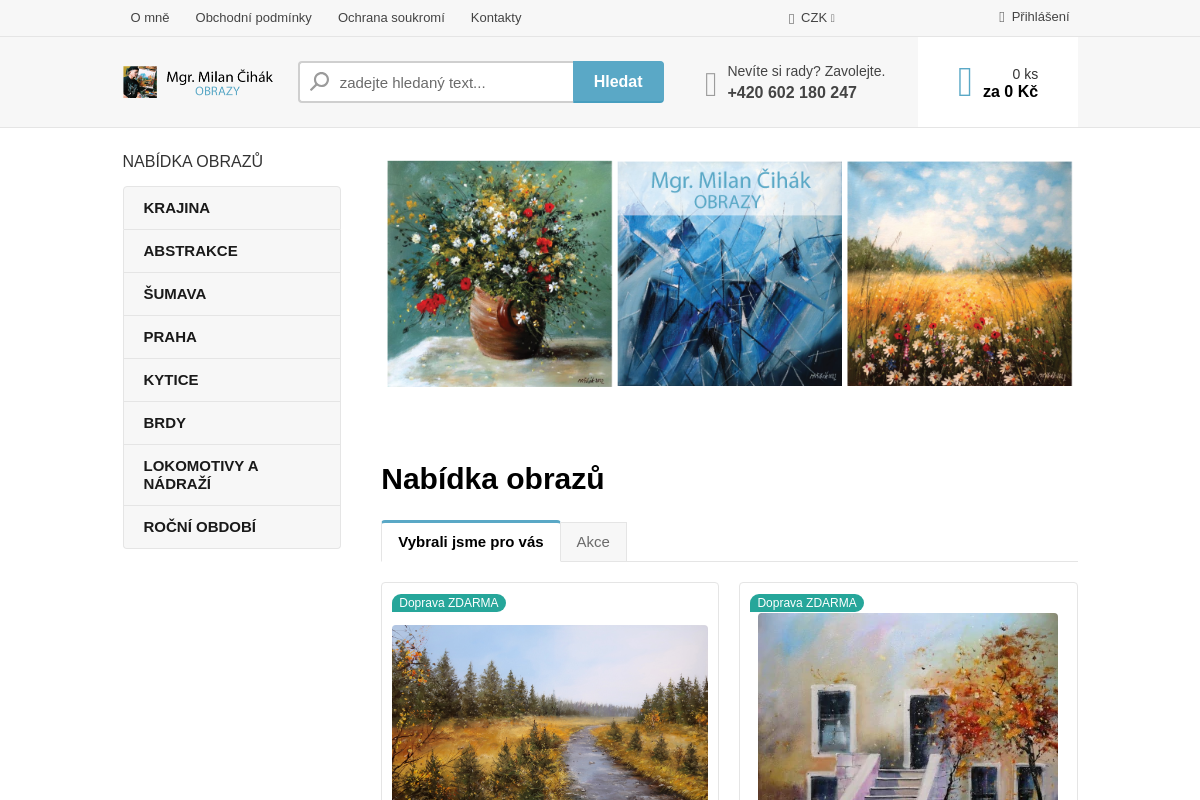Image resolution: width=1200 pixels, height=800 pixels.
Task: Select the KRAJINA category
Action: (x=177, y=208)
